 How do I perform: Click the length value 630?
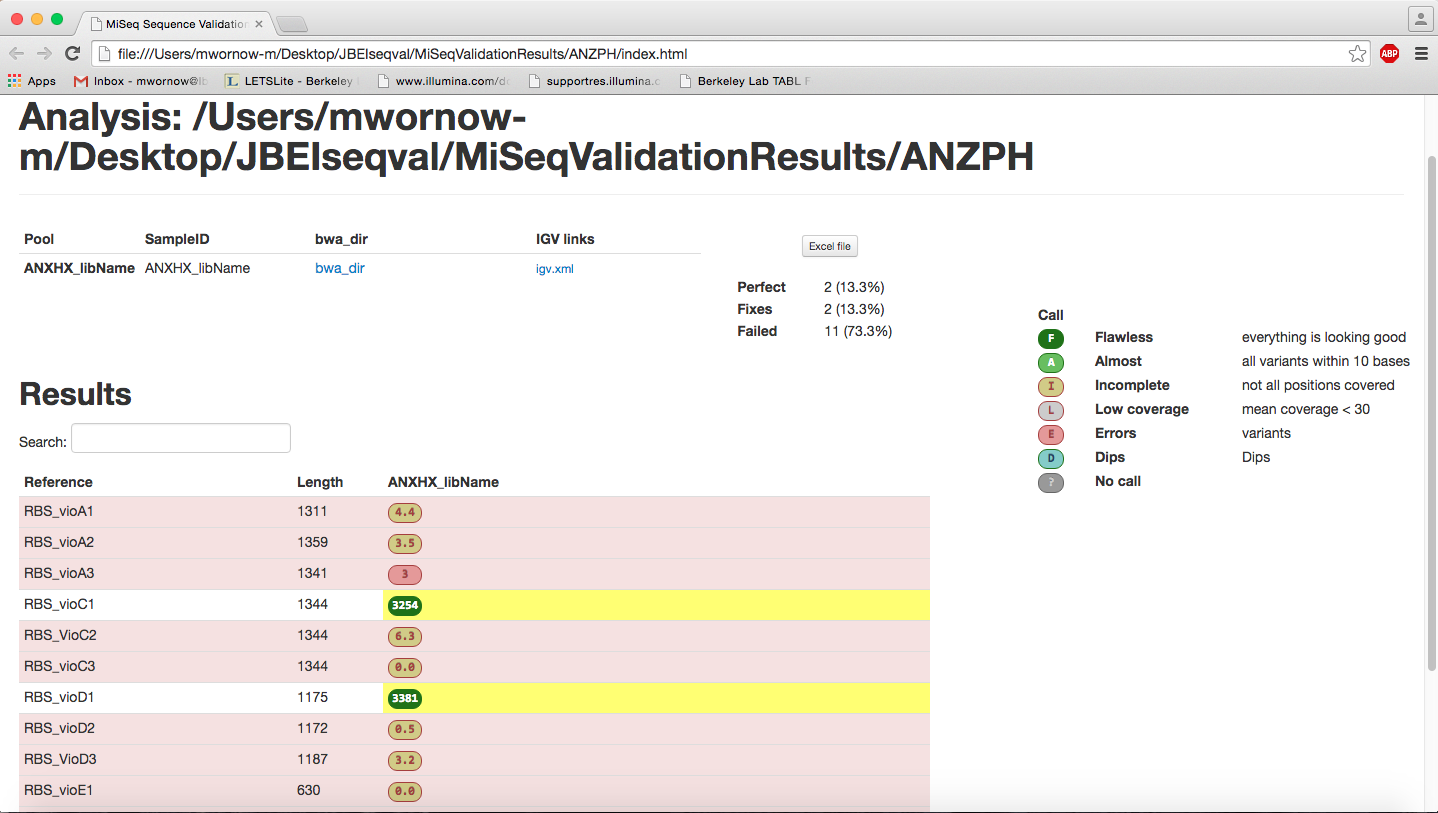[x=309, y=790]
